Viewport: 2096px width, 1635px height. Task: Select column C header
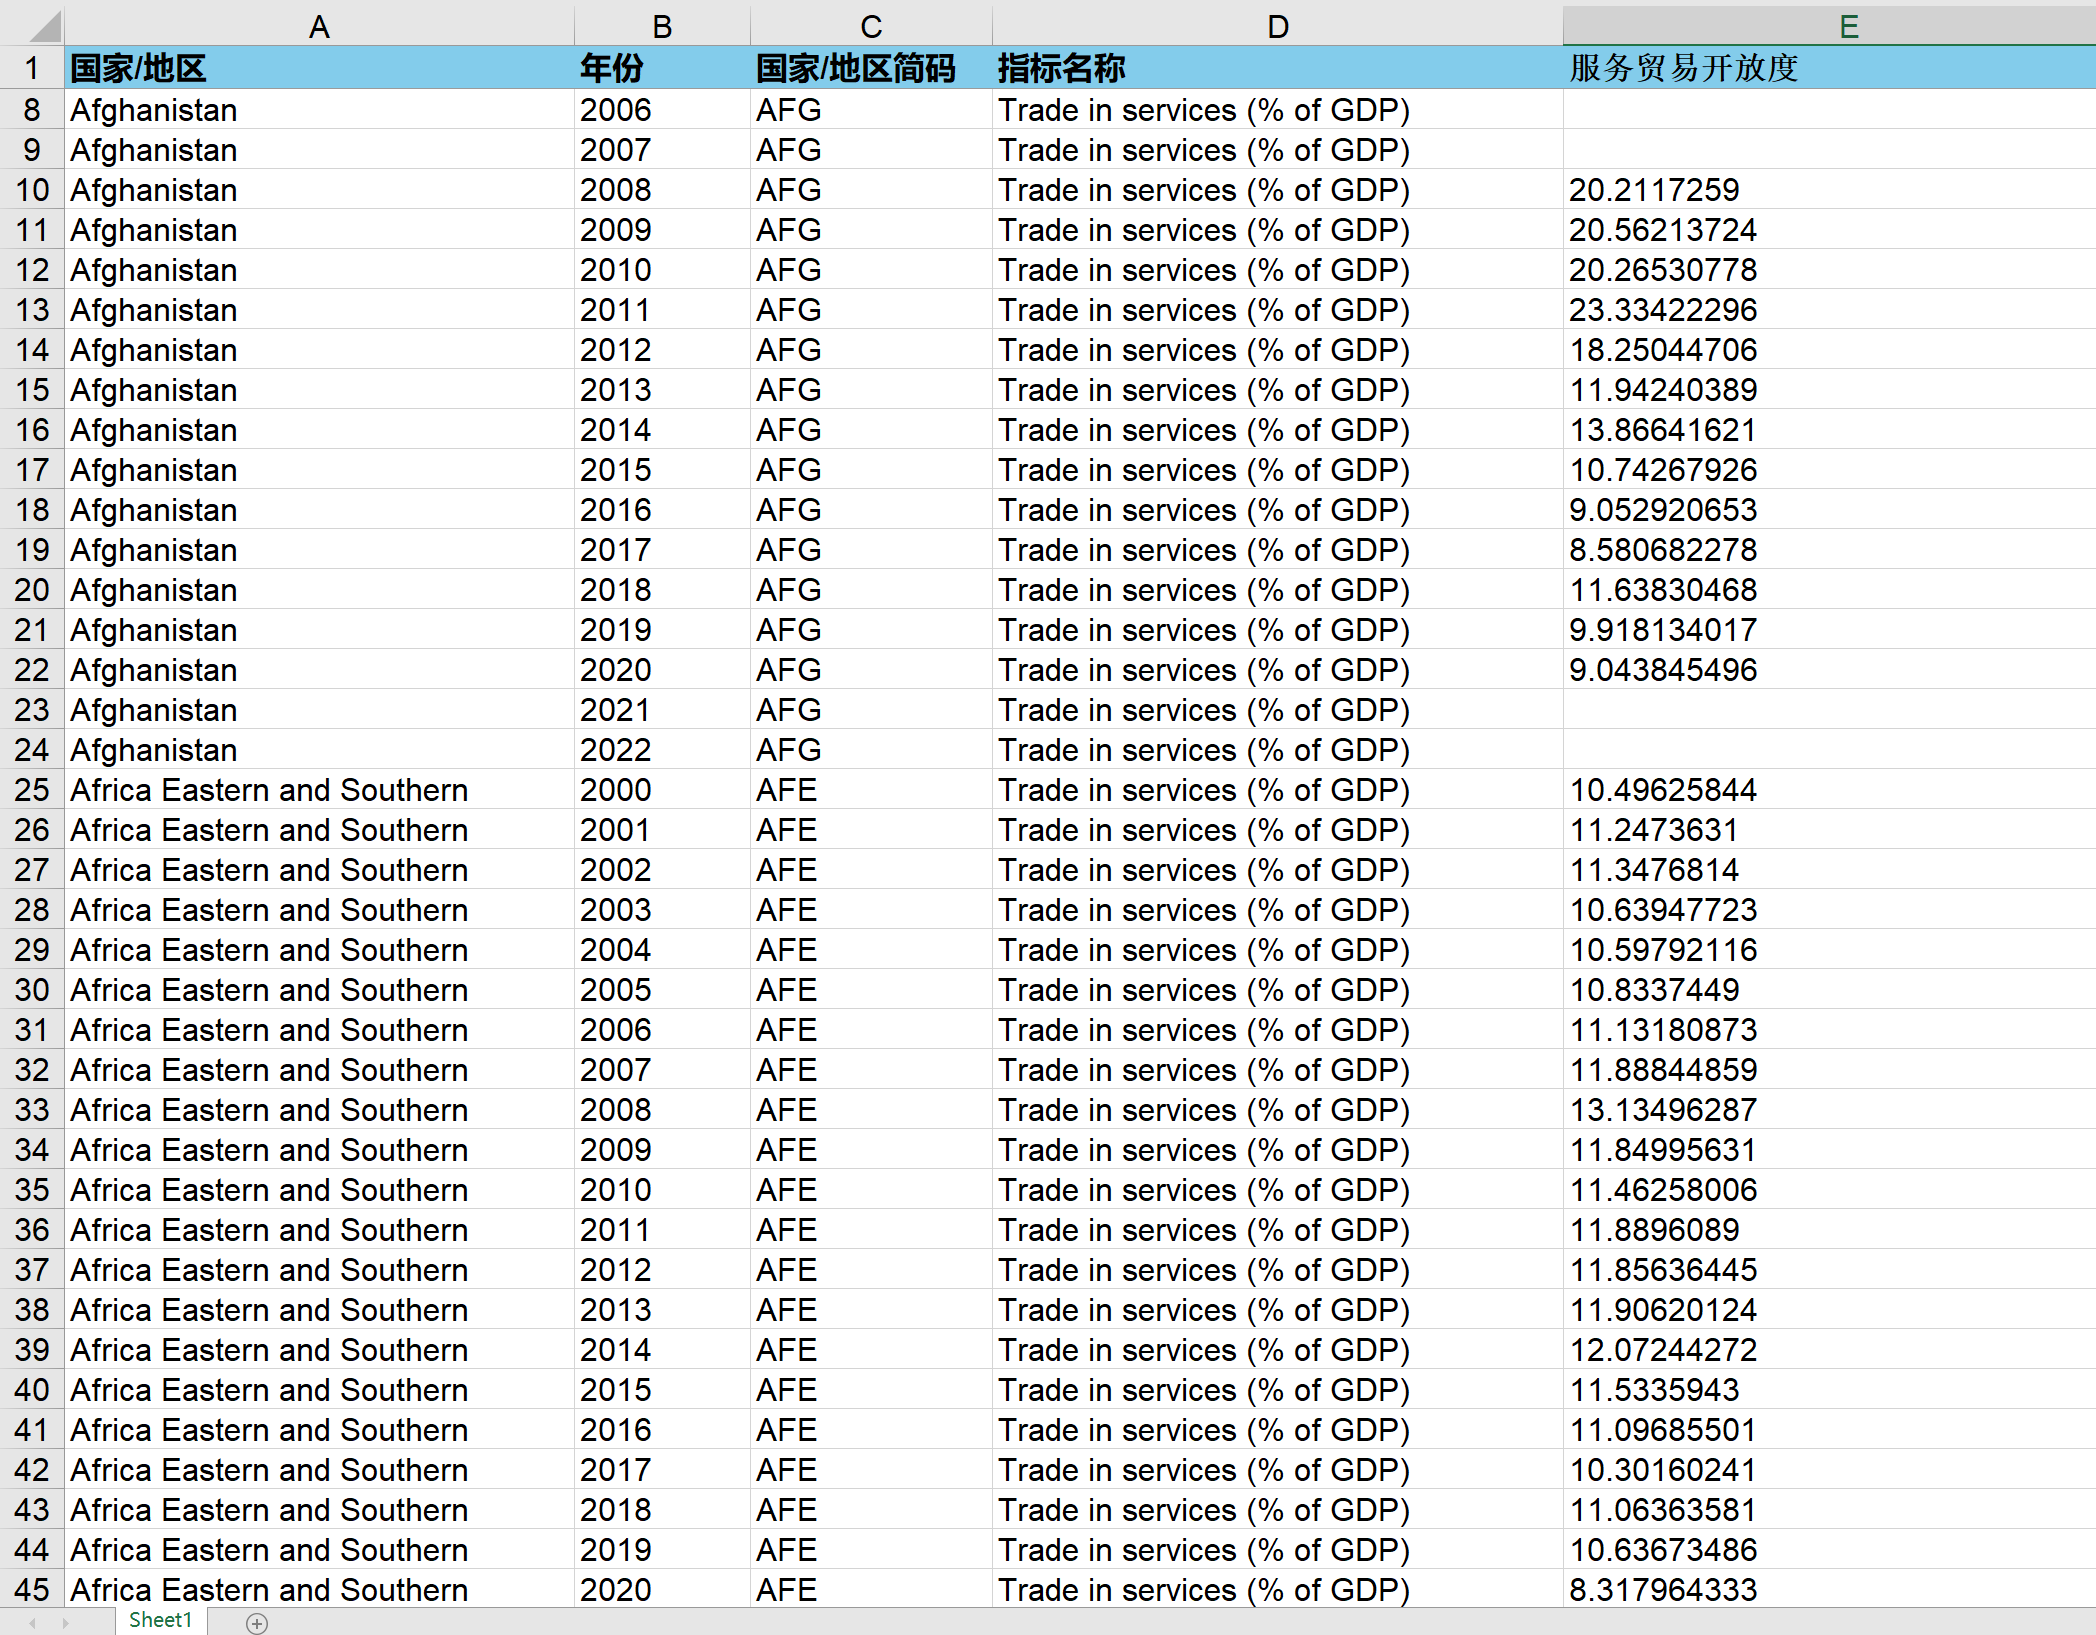871,26
